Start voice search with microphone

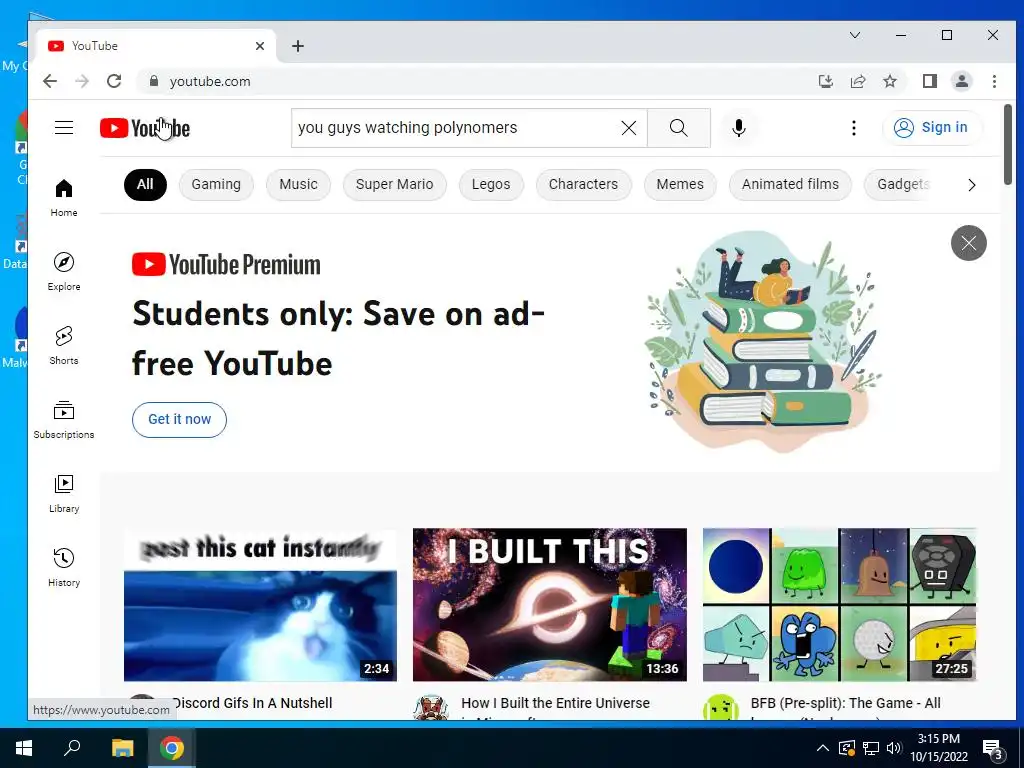739,128
